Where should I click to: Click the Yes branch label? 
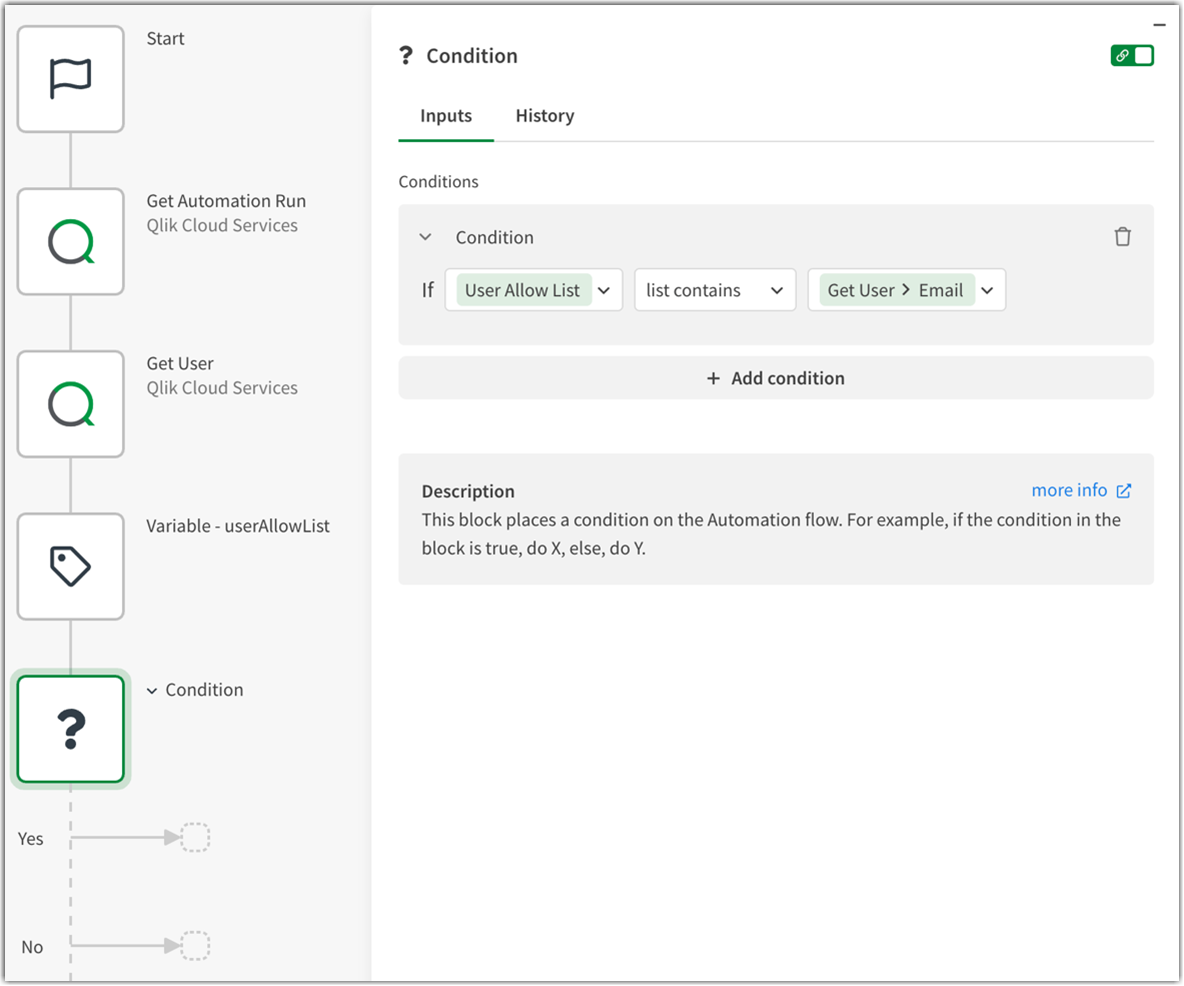pos(31,839)
